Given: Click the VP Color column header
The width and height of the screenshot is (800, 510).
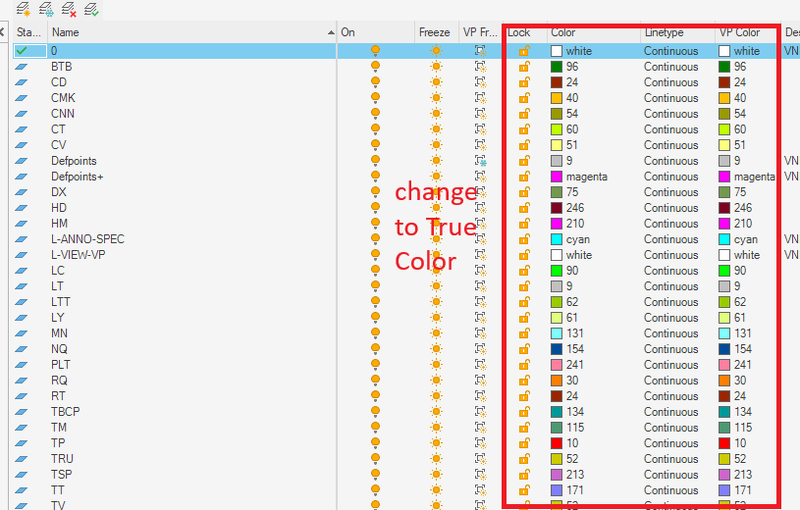Looking at the screenshot, I should pyautogui.click(x=740, y=32).
